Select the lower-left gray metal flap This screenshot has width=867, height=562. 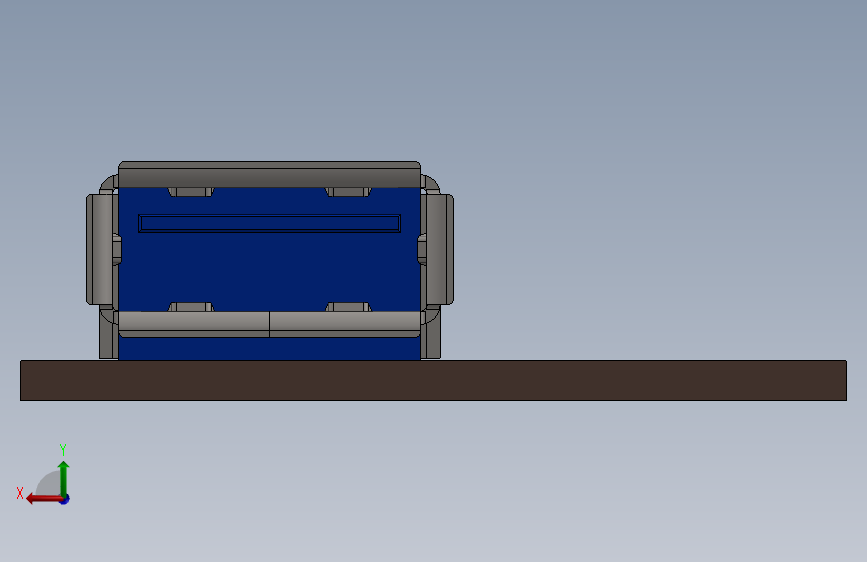[x=194, y=324]
